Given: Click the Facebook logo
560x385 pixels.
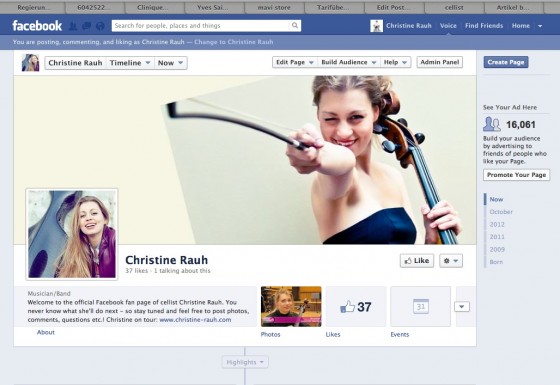Looking at the screenshot, I should click(37, 26).
